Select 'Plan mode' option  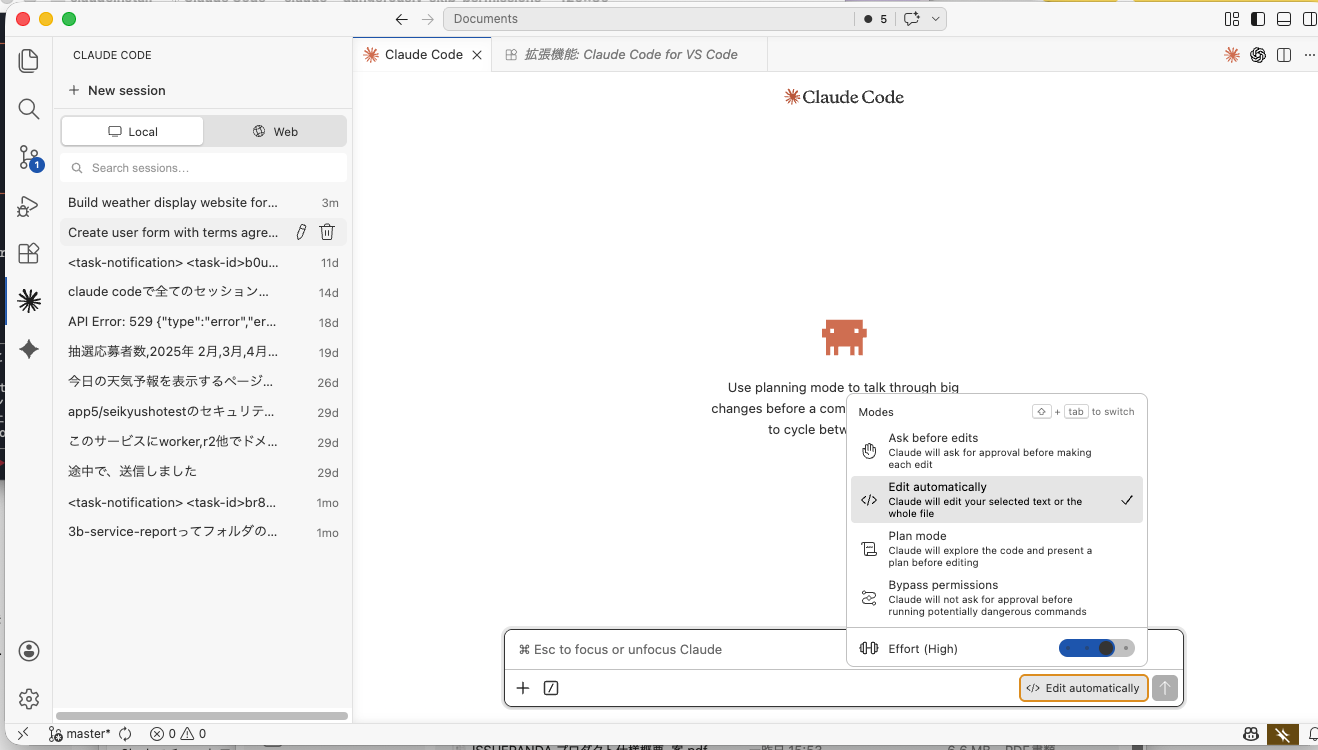tap(996, 549)
